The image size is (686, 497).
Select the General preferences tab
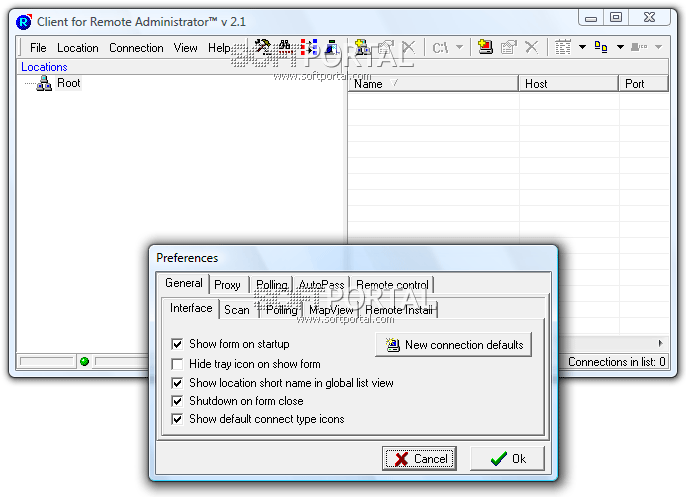pos(184,283)
